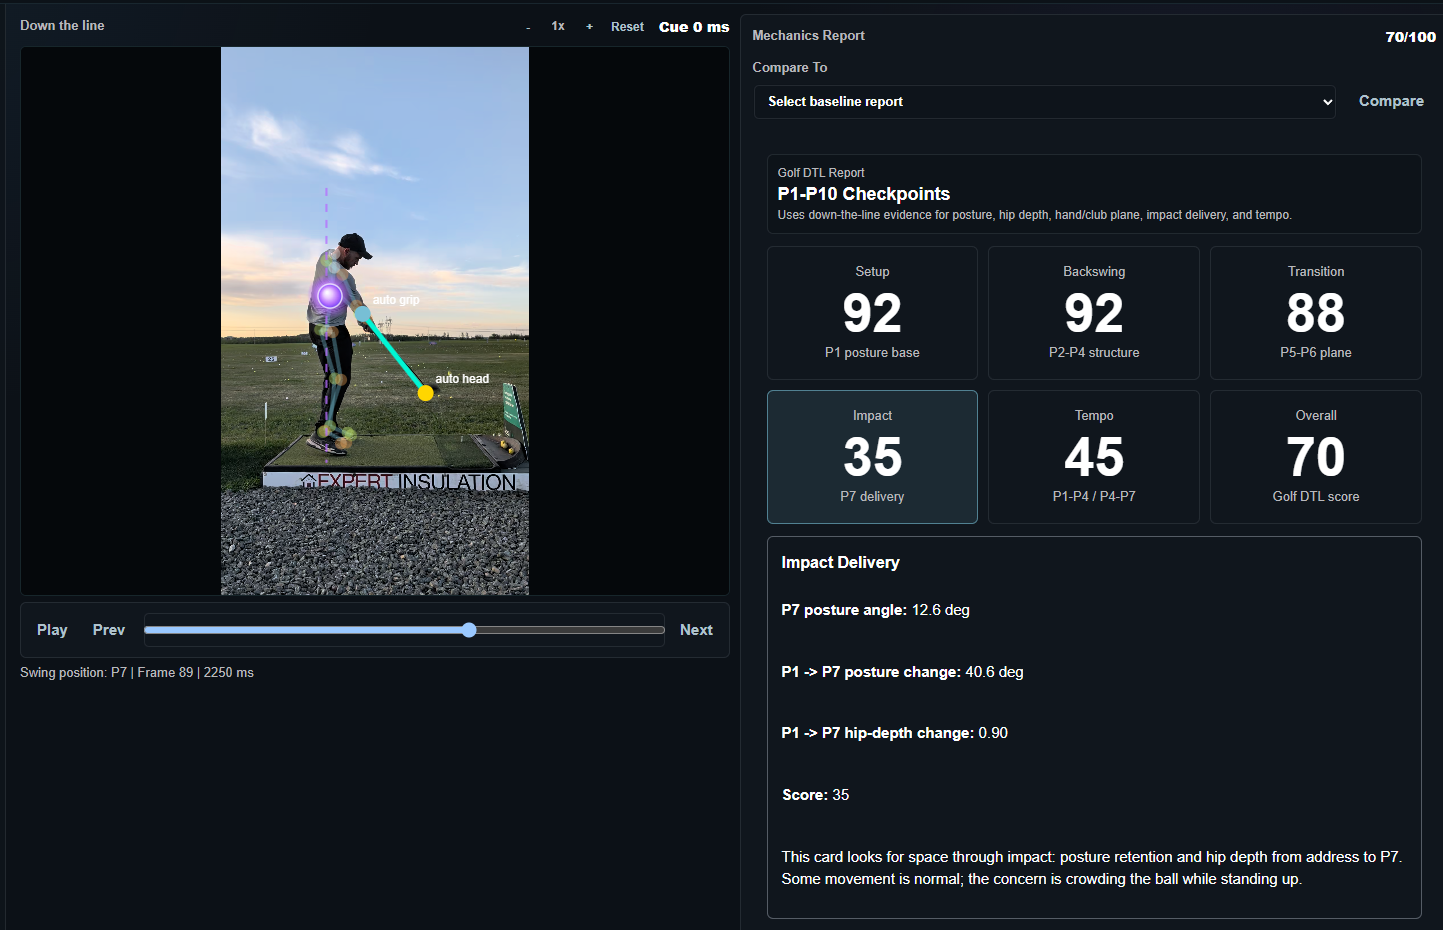
Task: Select the Overall 70 score card
Action: (x=1316, y=457)
